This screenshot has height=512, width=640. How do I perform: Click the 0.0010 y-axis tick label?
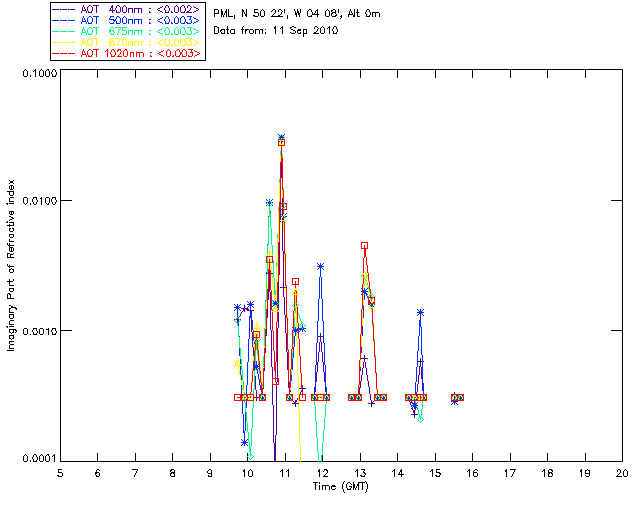pos(40,331)
